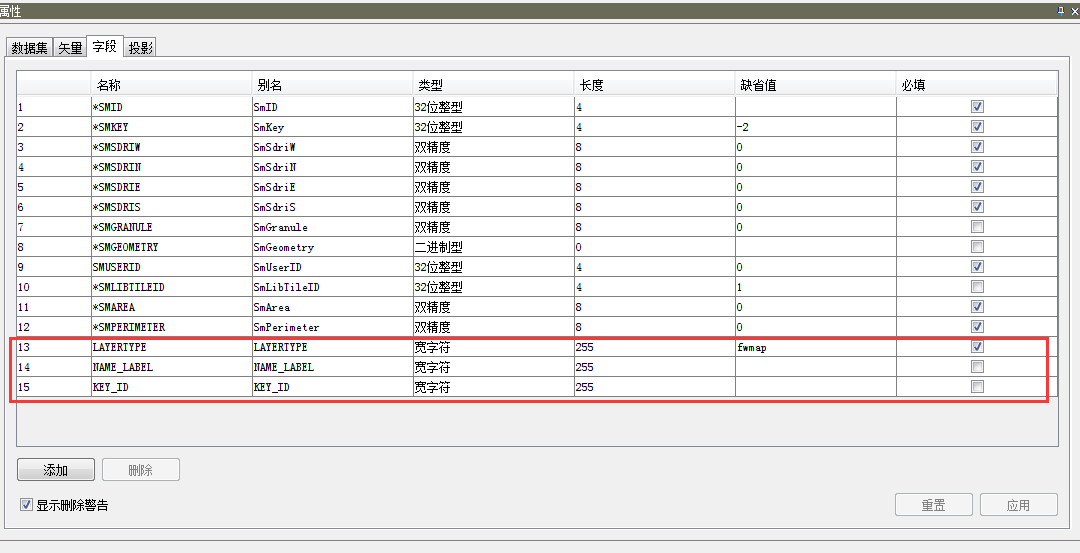The height and width of the screenshot is (553, 1080).
Task: Select row number 13 in the field table
Action: click(x=52, y=347)
